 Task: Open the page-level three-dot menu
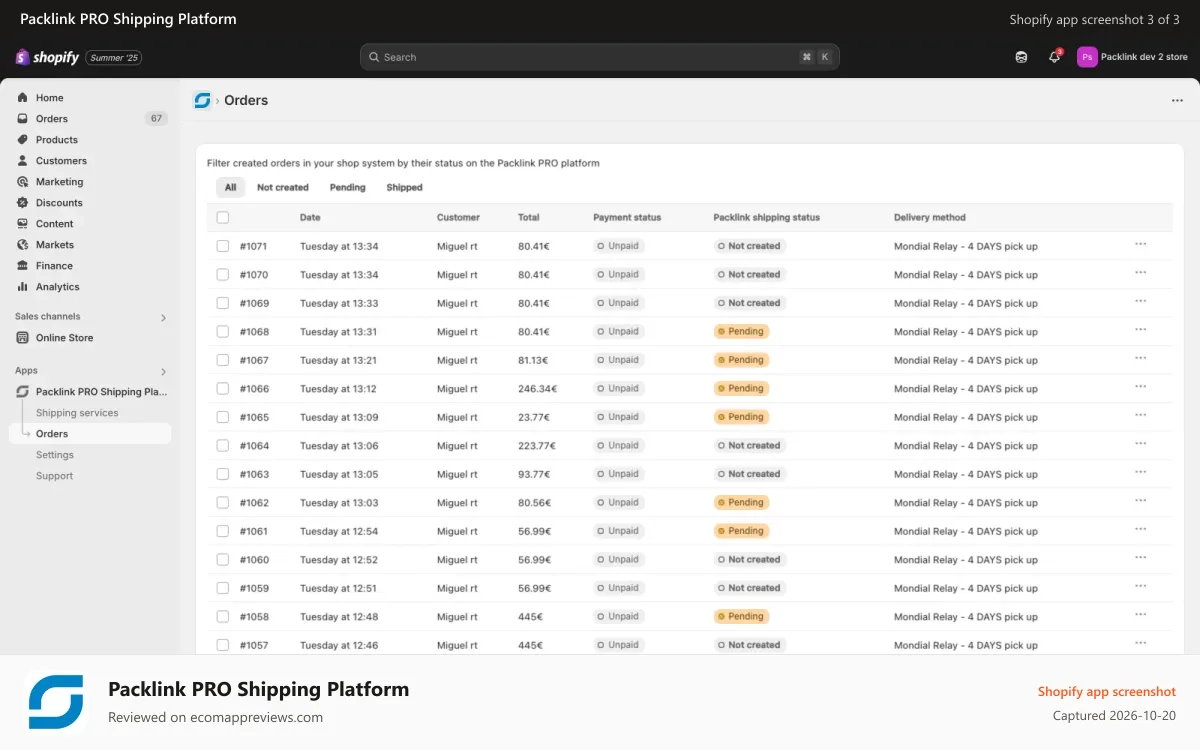coord(1177,100)
